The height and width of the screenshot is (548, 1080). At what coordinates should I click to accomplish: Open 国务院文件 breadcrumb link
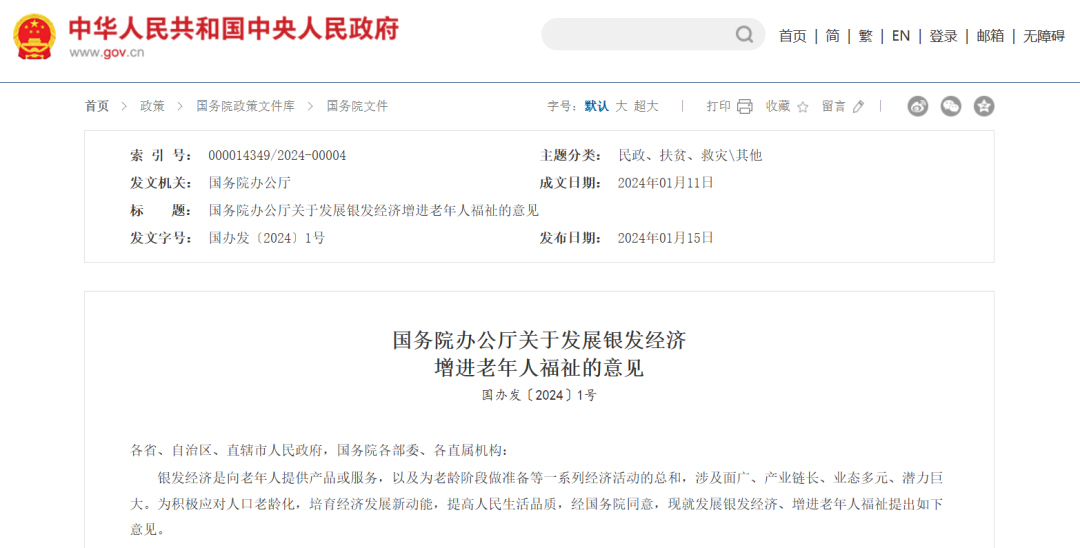[x=357, y=106]
